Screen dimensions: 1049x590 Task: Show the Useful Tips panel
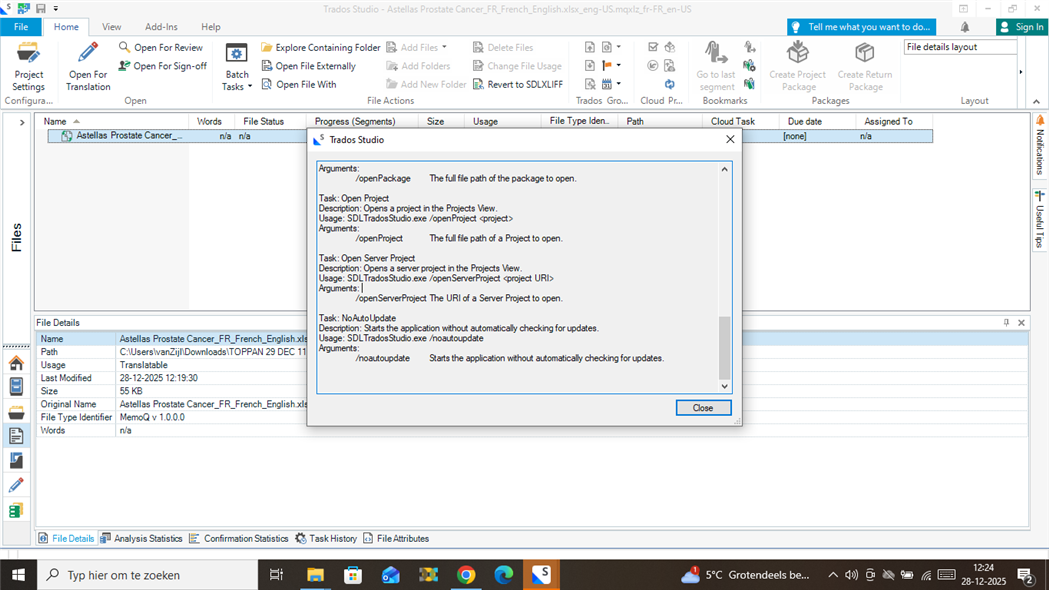click(1040, 215)
